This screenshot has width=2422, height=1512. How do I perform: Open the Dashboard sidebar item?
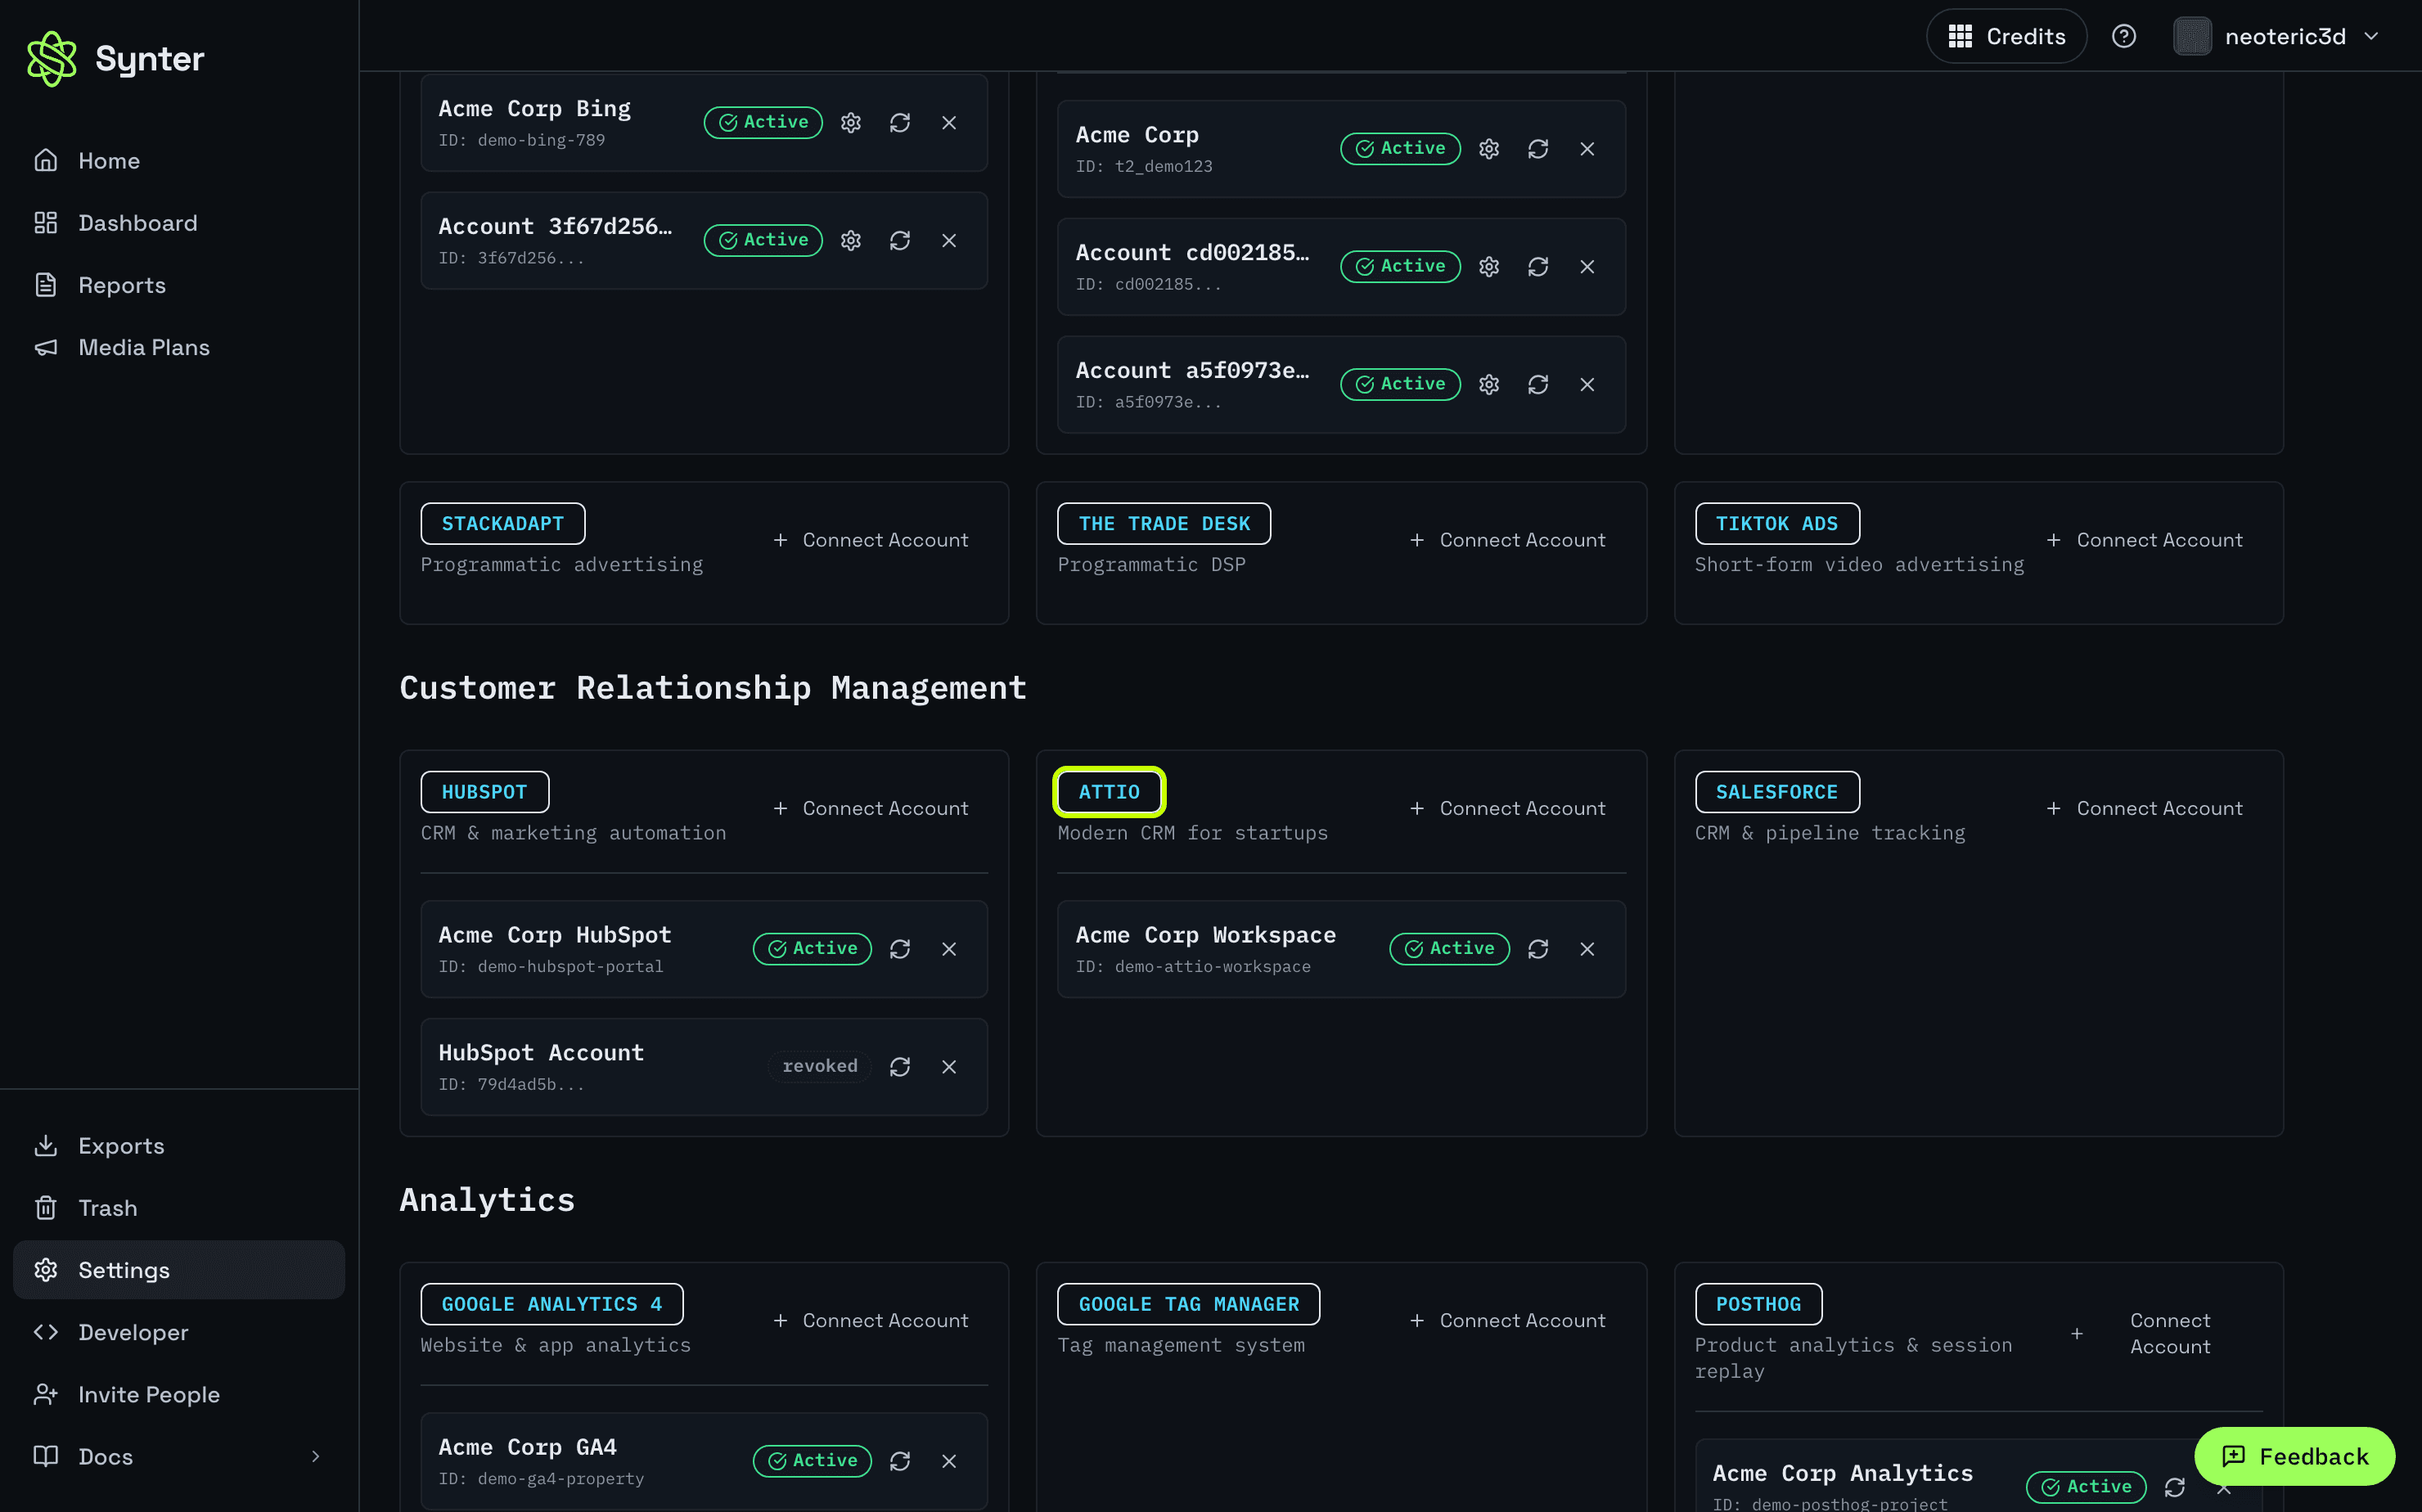tap(137, 222)
